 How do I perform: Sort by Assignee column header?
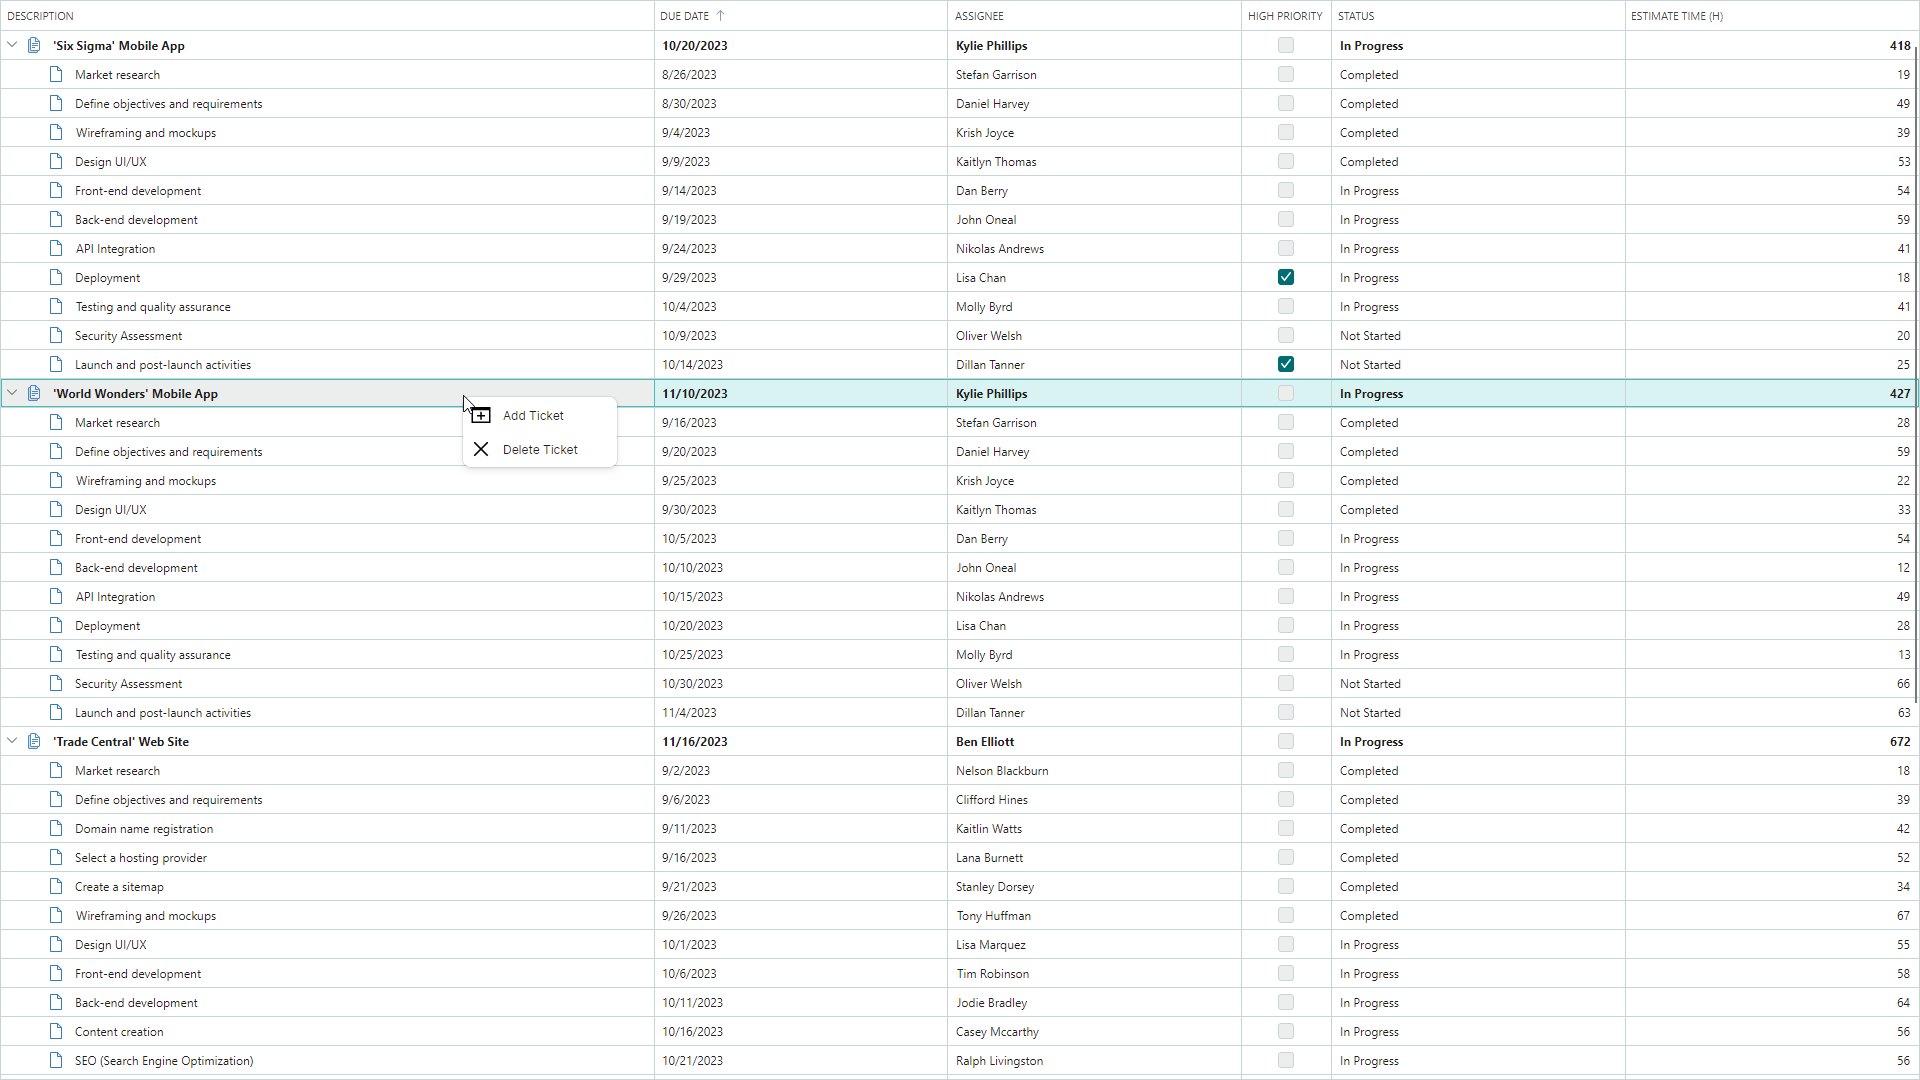979,16
